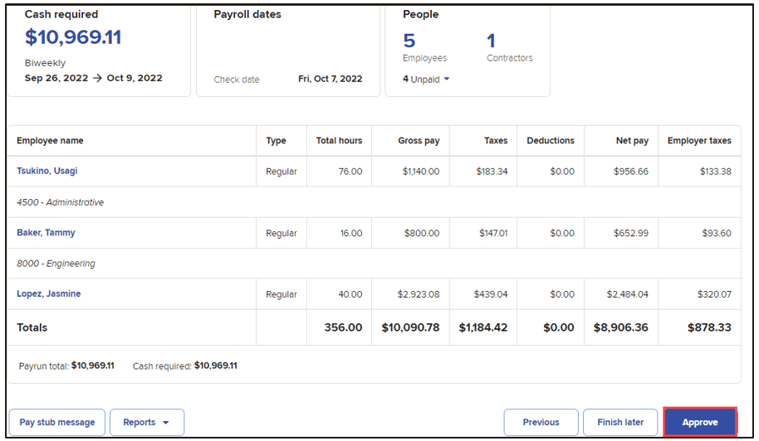Click Pay stub message button
The height and width of the screenshot is (441, 759).
coord(57,422)
